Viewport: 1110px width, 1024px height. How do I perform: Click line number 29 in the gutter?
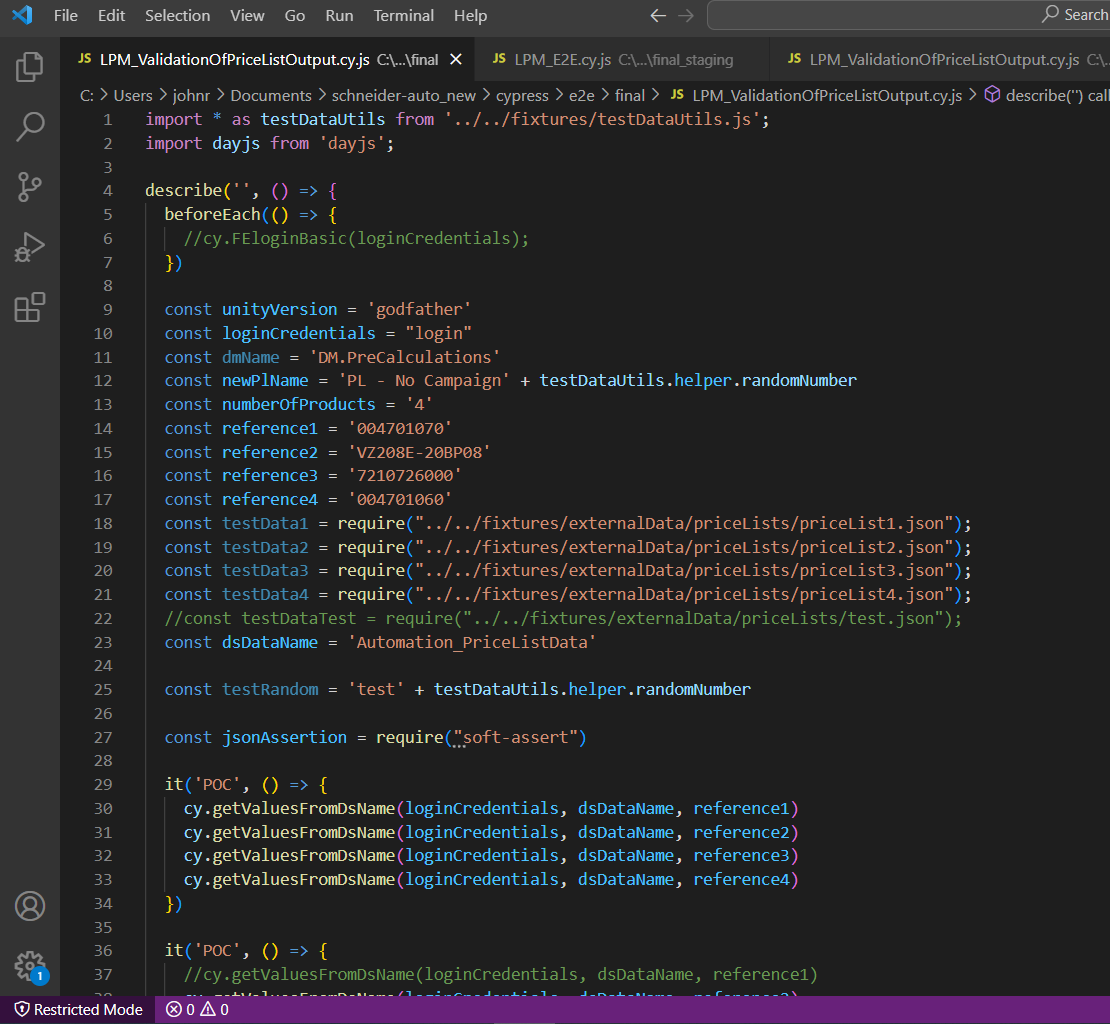point(102,785)
